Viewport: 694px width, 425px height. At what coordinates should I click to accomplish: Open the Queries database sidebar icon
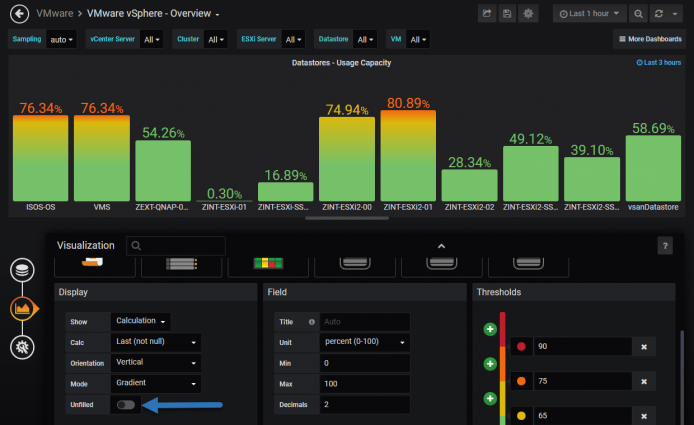[x=22, y=270]
